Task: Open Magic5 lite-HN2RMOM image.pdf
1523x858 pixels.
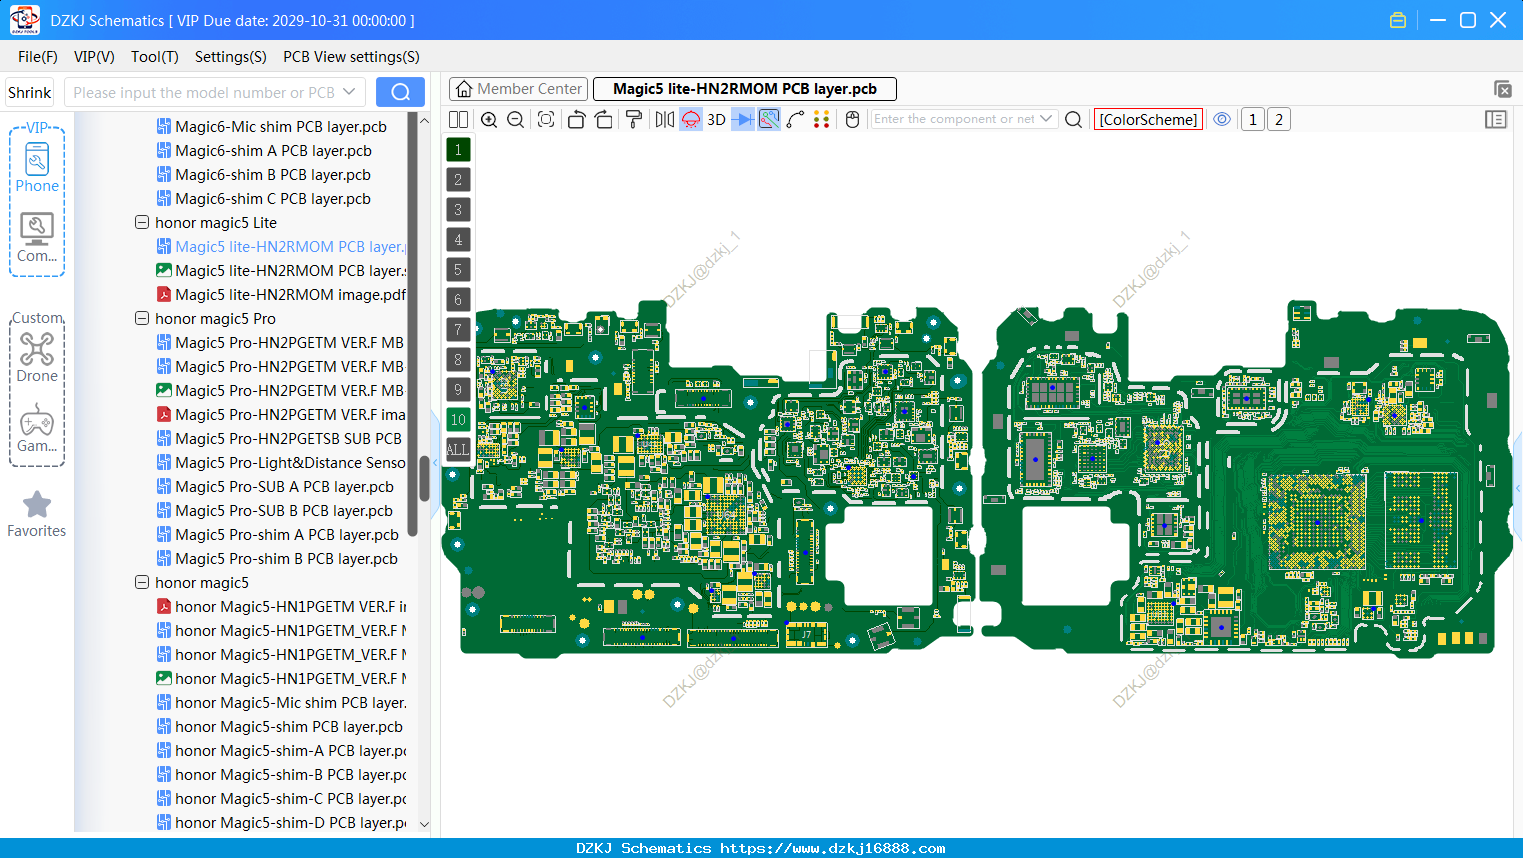Action: 281,294
